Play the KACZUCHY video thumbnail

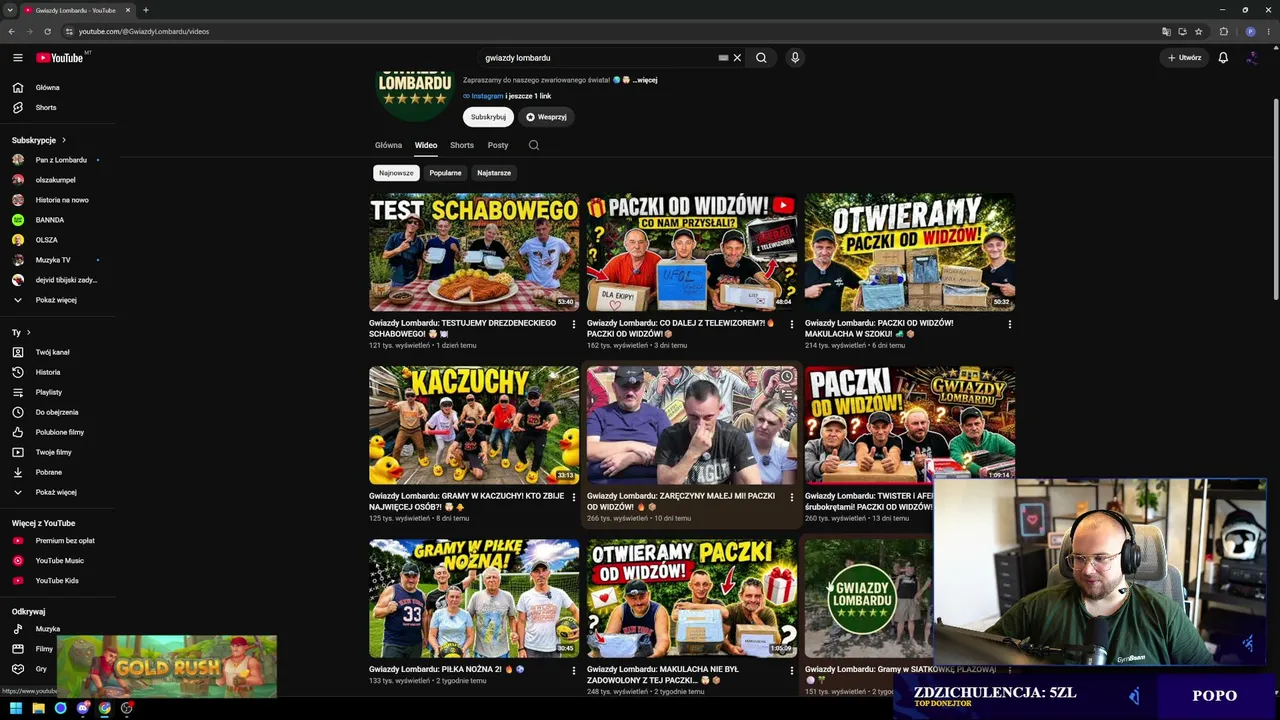[x=474, y=425]
